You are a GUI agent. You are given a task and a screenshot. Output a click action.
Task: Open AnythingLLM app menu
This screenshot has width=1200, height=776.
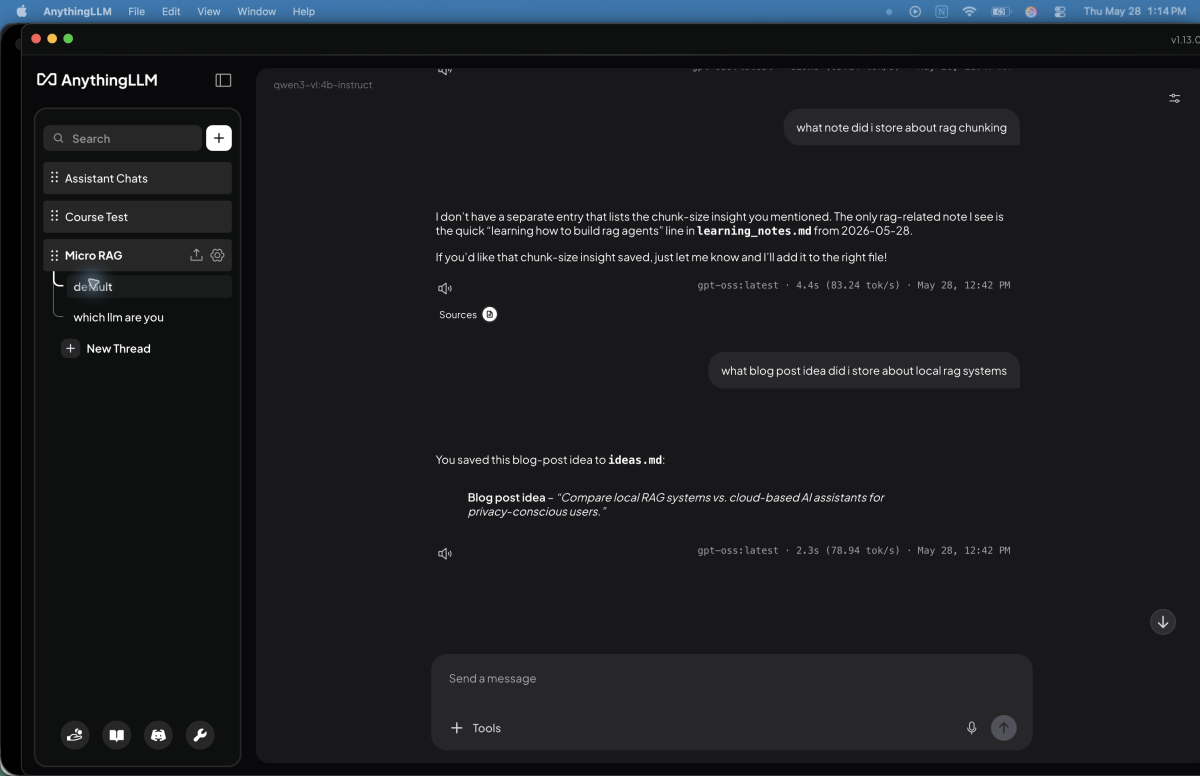pyautogui.click(x=77, y=11)
